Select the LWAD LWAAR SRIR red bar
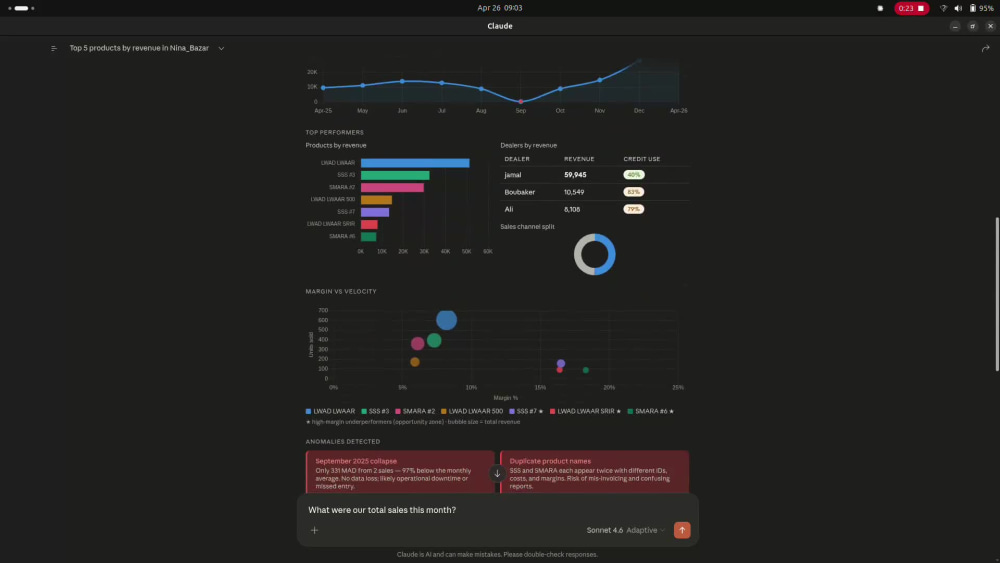1000x563 pixels. click(x=369, y=224)
